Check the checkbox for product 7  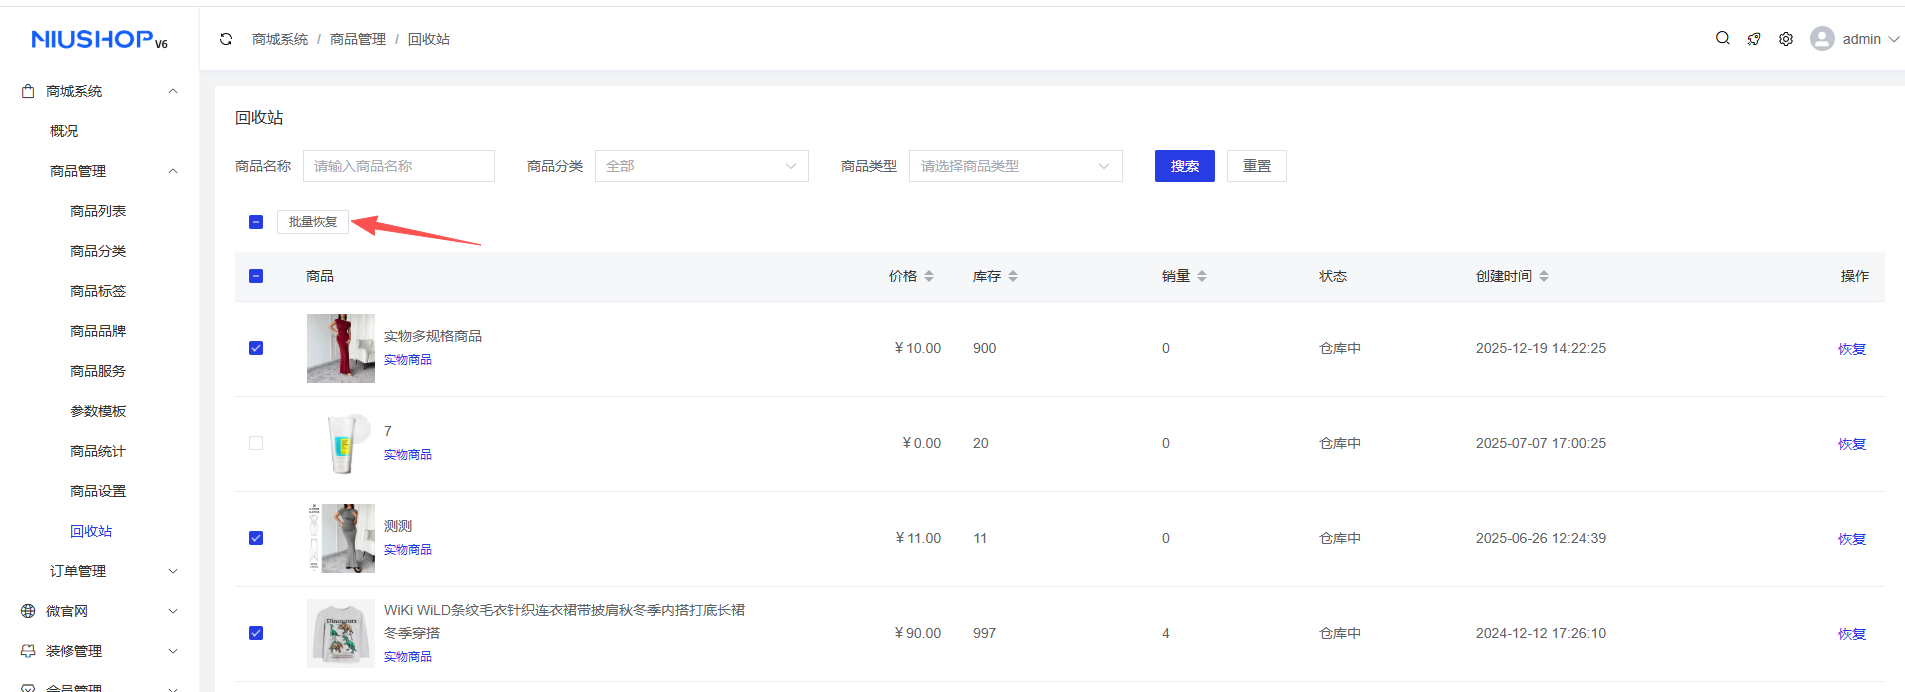256,443
